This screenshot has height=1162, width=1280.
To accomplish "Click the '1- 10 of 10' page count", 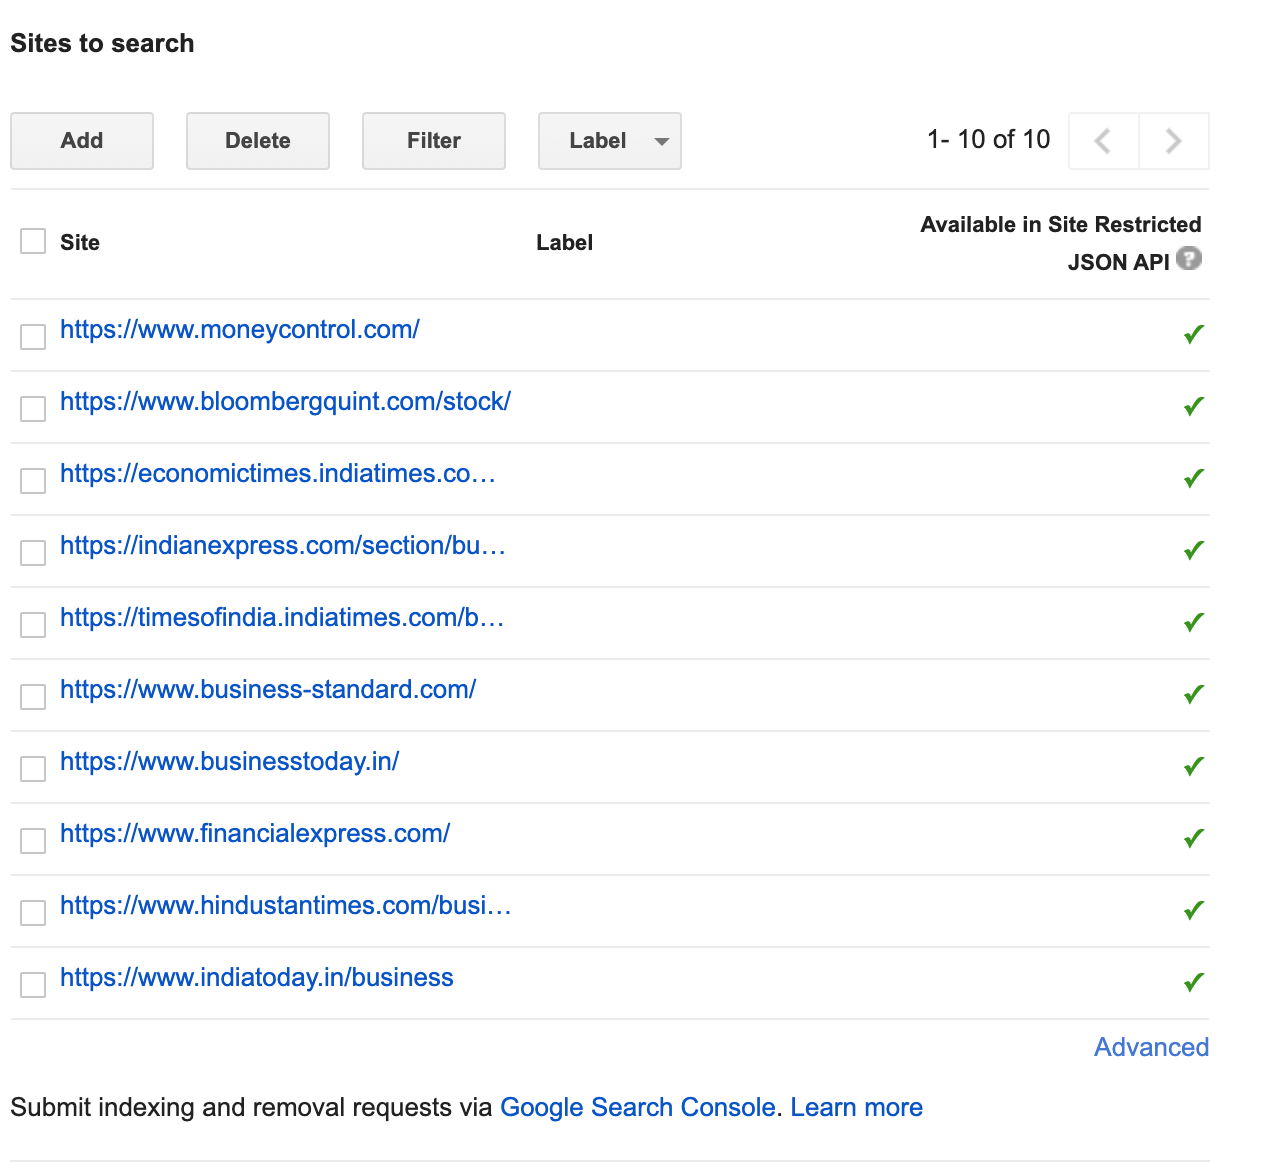I will [989, 140].
